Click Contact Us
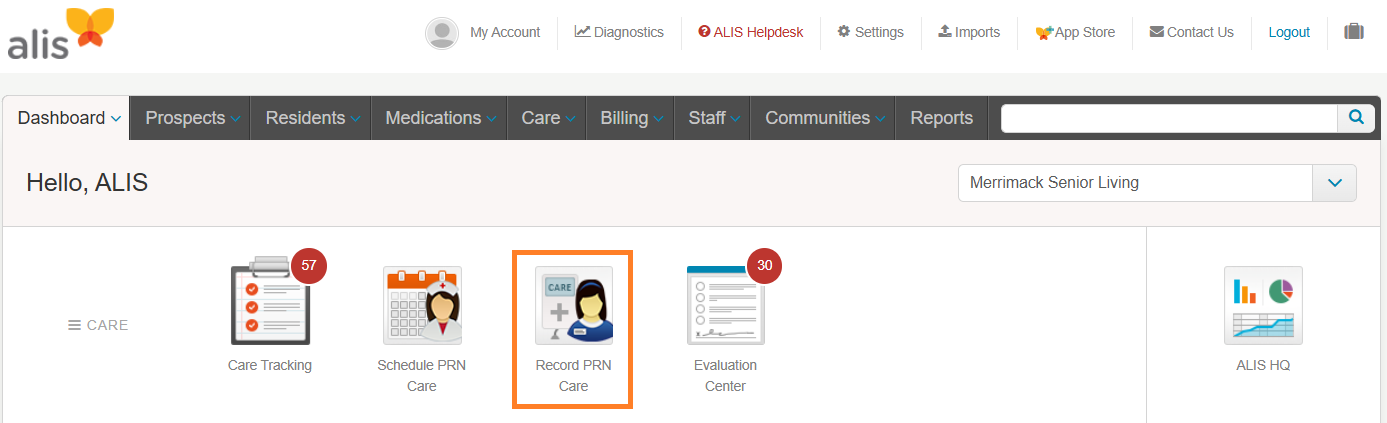The image size is (1387, 423). 1192,32
